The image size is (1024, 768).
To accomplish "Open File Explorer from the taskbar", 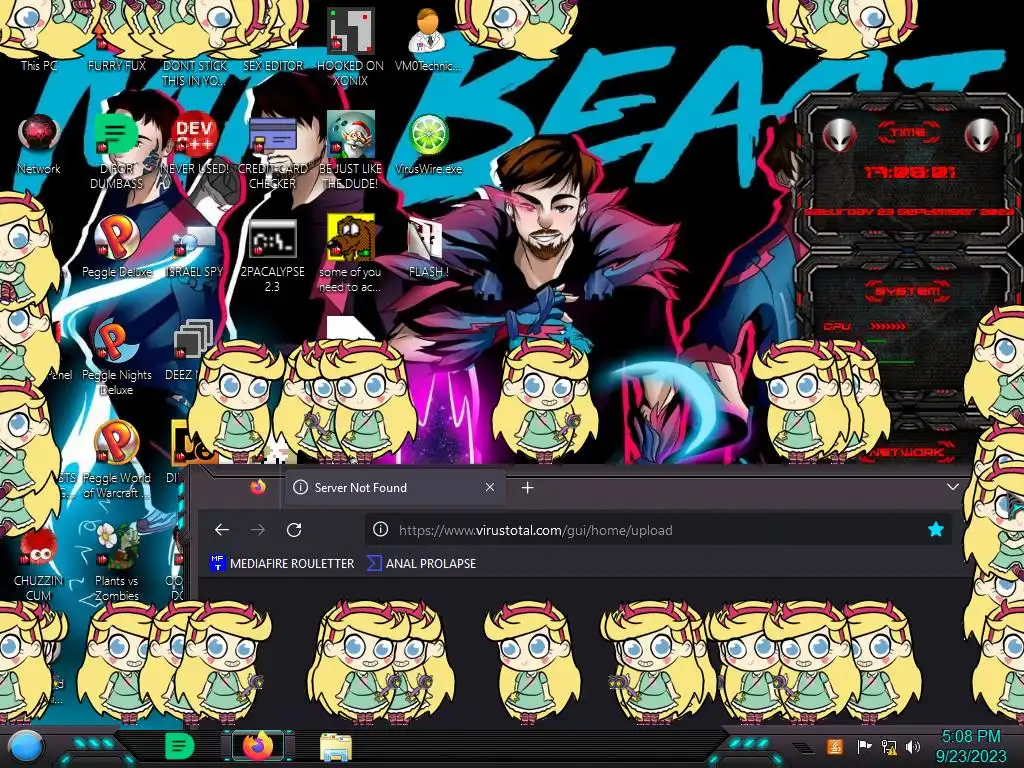I will point(336,748).
